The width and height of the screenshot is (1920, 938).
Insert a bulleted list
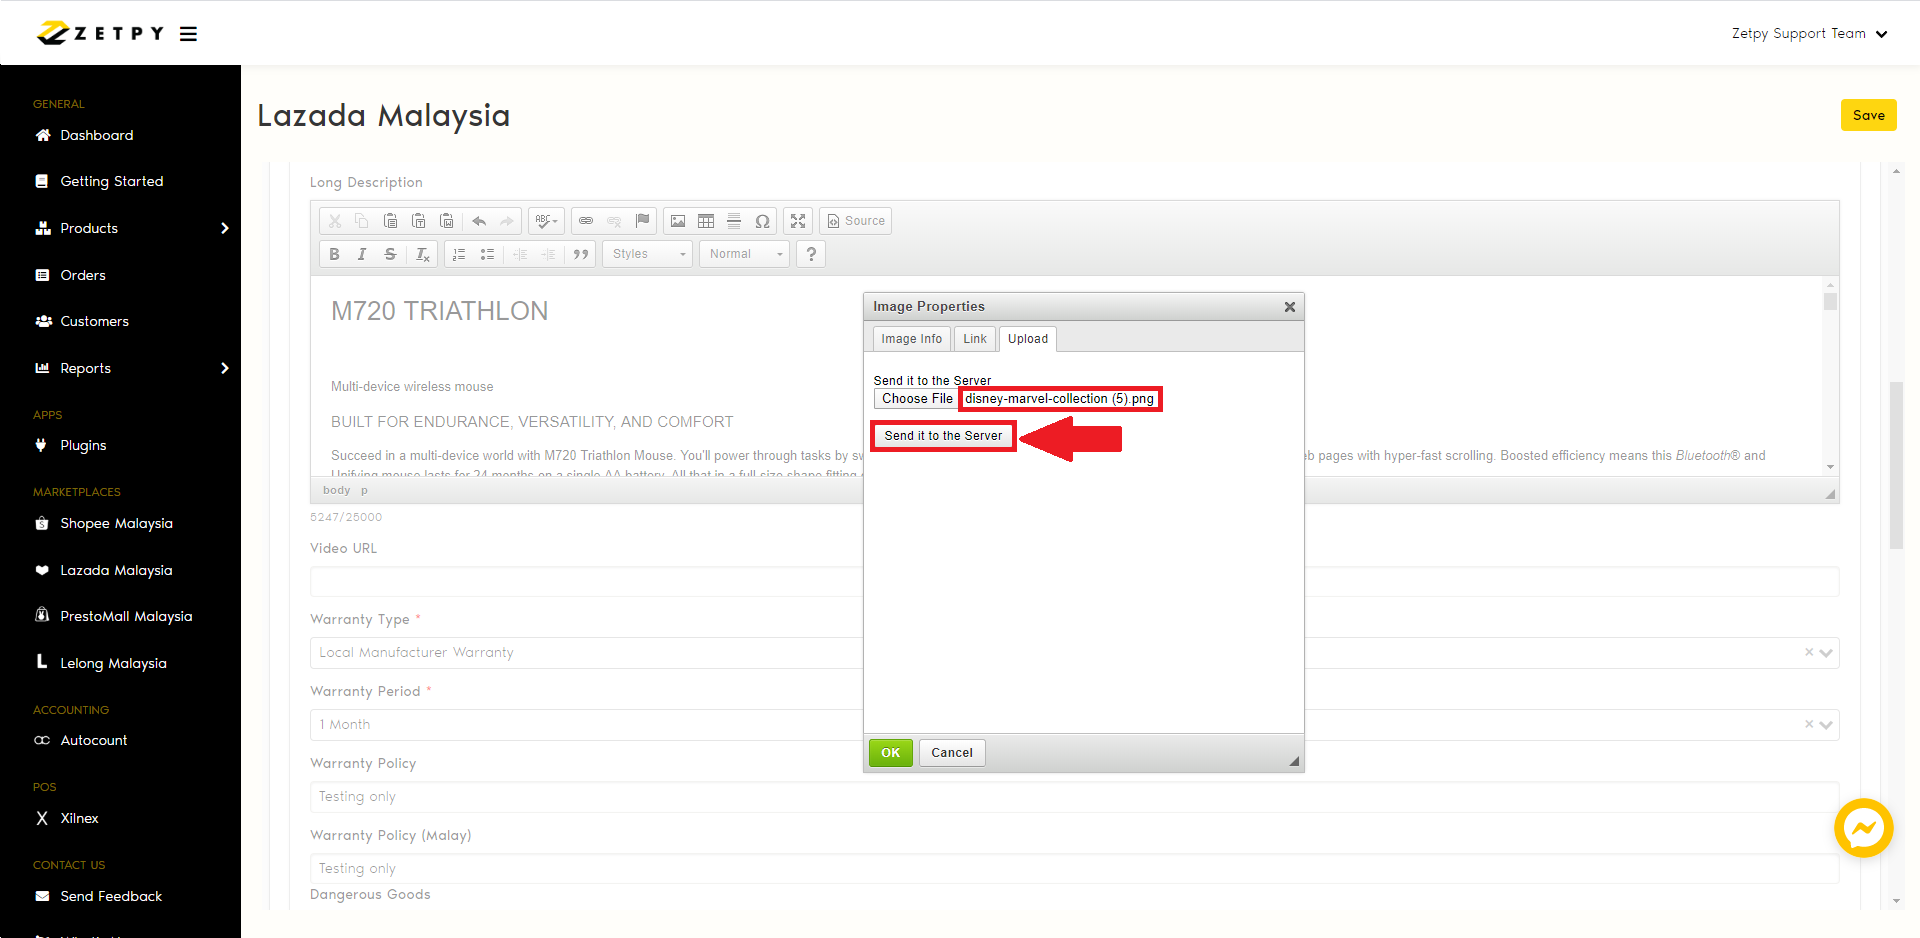(x=487, y=254)
